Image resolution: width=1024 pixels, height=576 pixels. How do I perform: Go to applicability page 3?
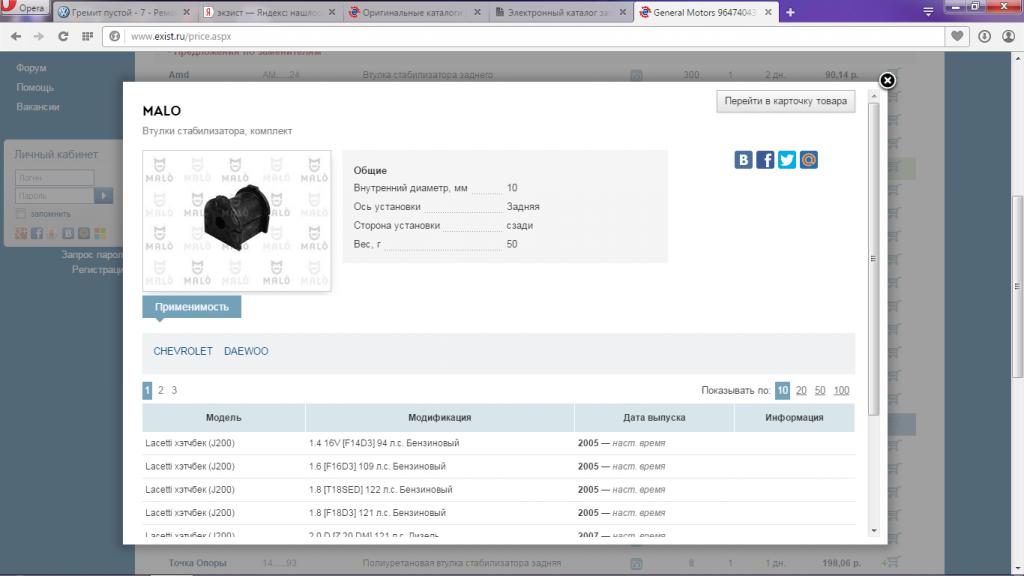click(174, 391)
